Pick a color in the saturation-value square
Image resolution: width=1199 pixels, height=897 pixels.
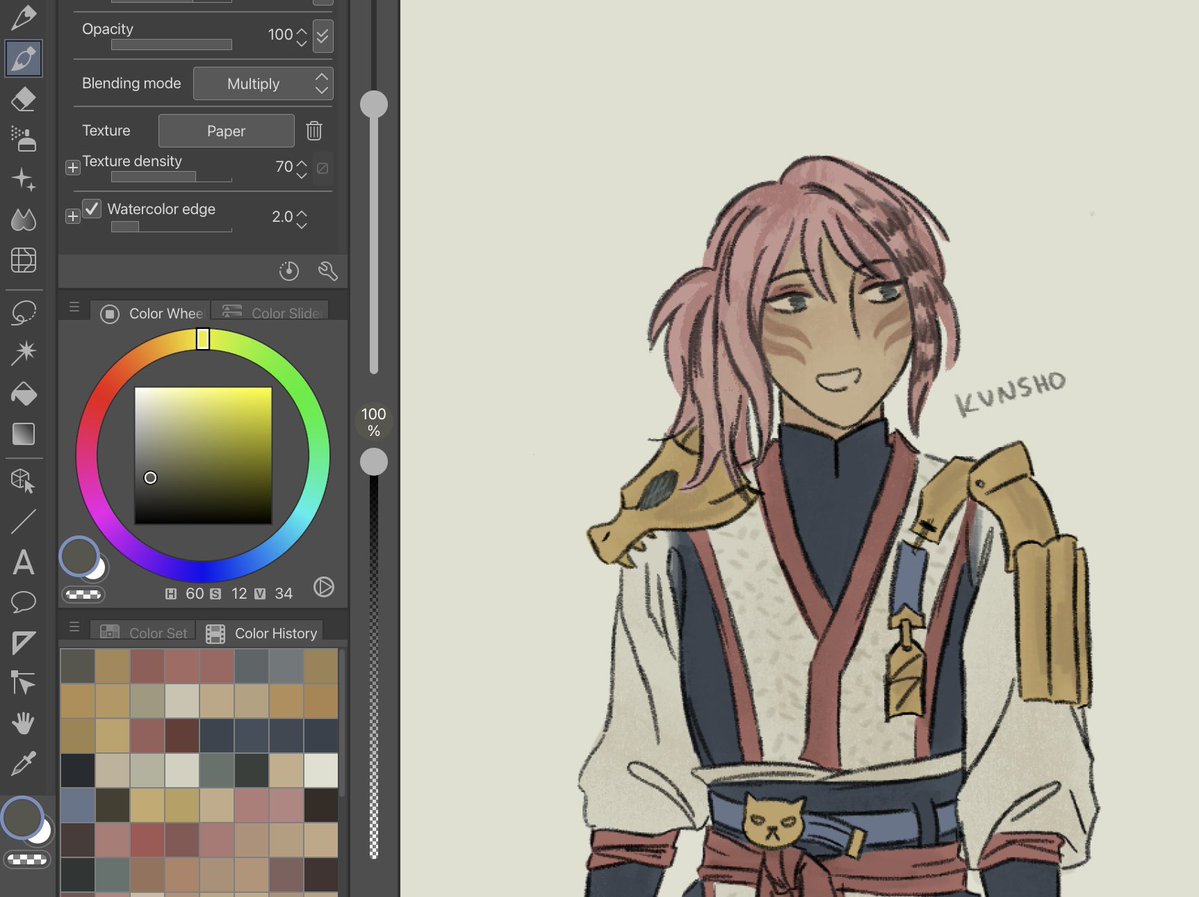[203, 456]
